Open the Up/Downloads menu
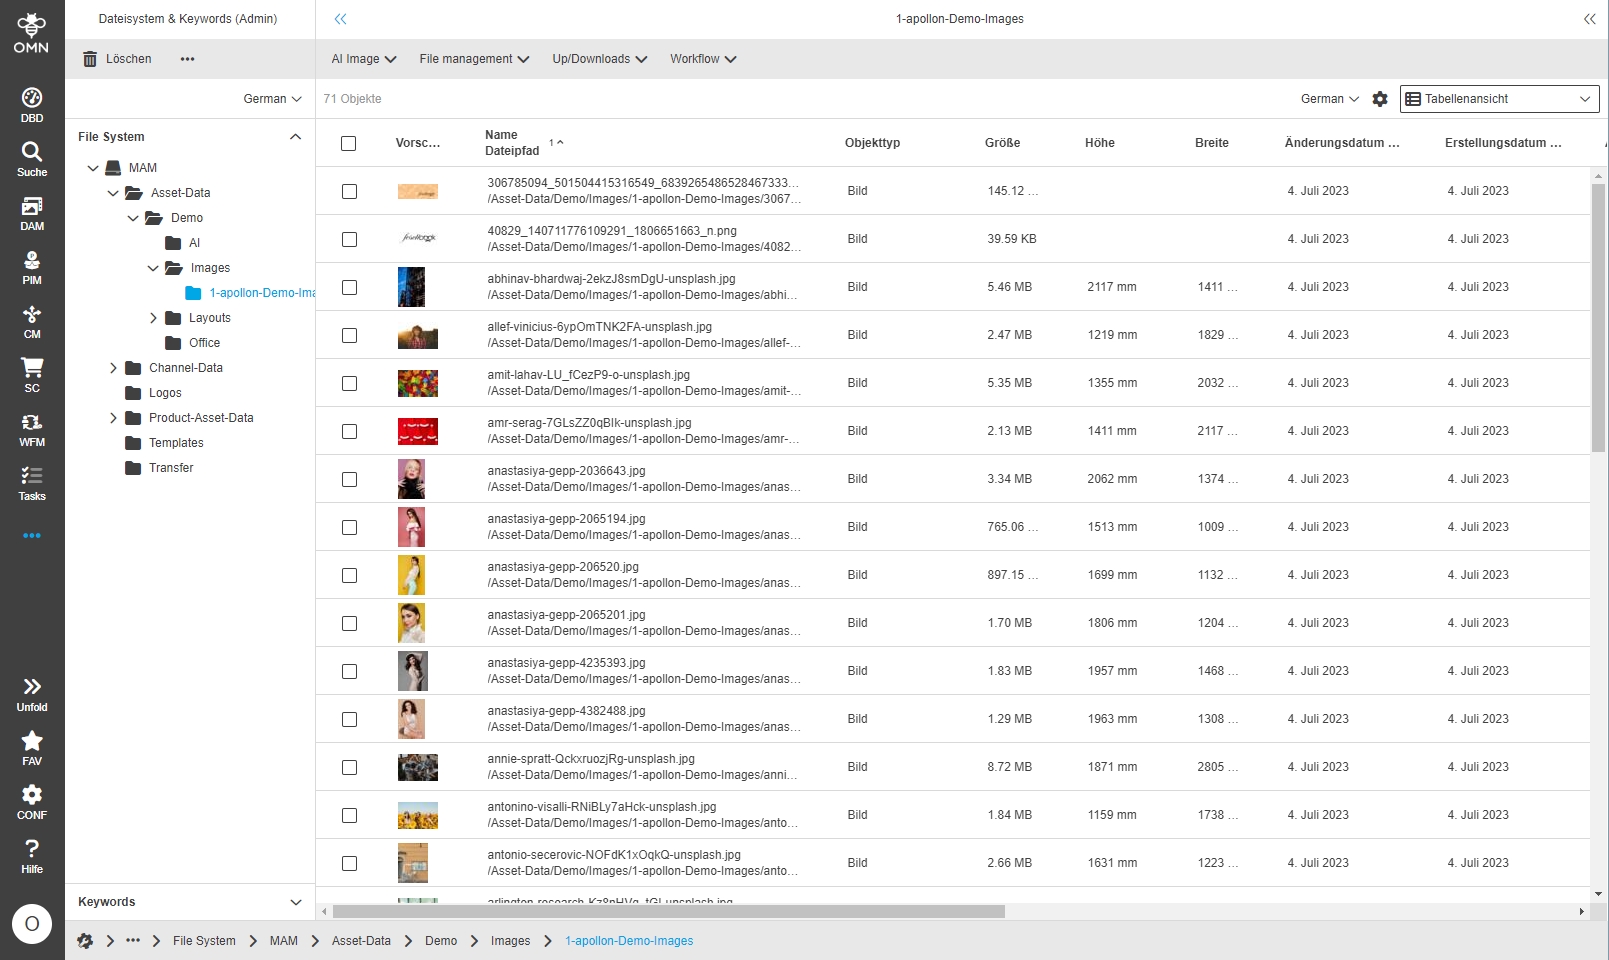Viewport: 1609px width, 960px height. click(599, 59)
